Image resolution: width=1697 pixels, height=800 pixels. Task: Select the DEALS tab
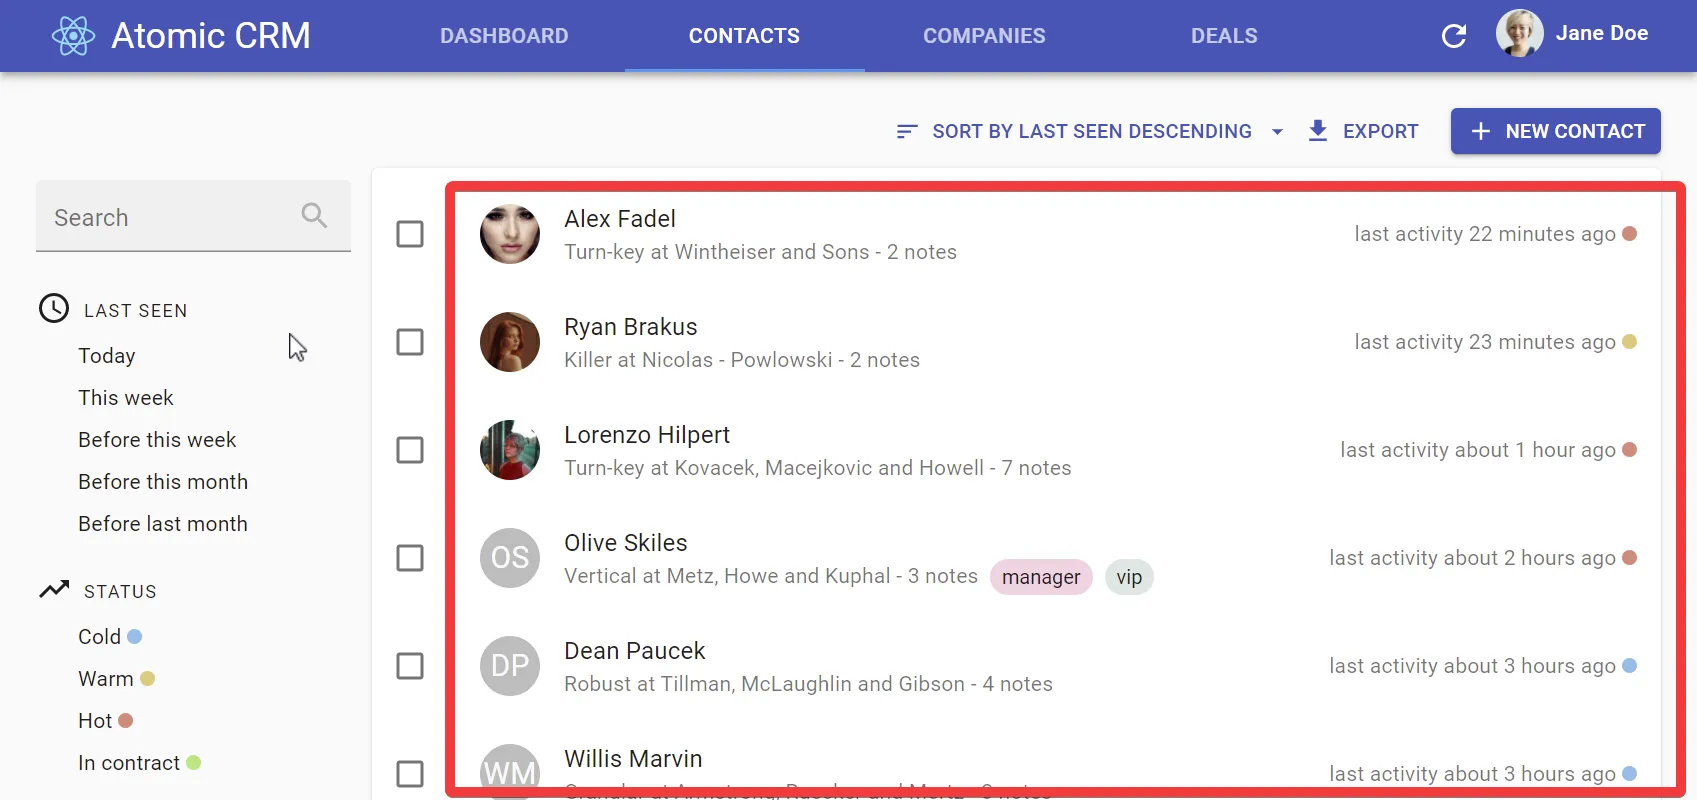(1224, 36)
